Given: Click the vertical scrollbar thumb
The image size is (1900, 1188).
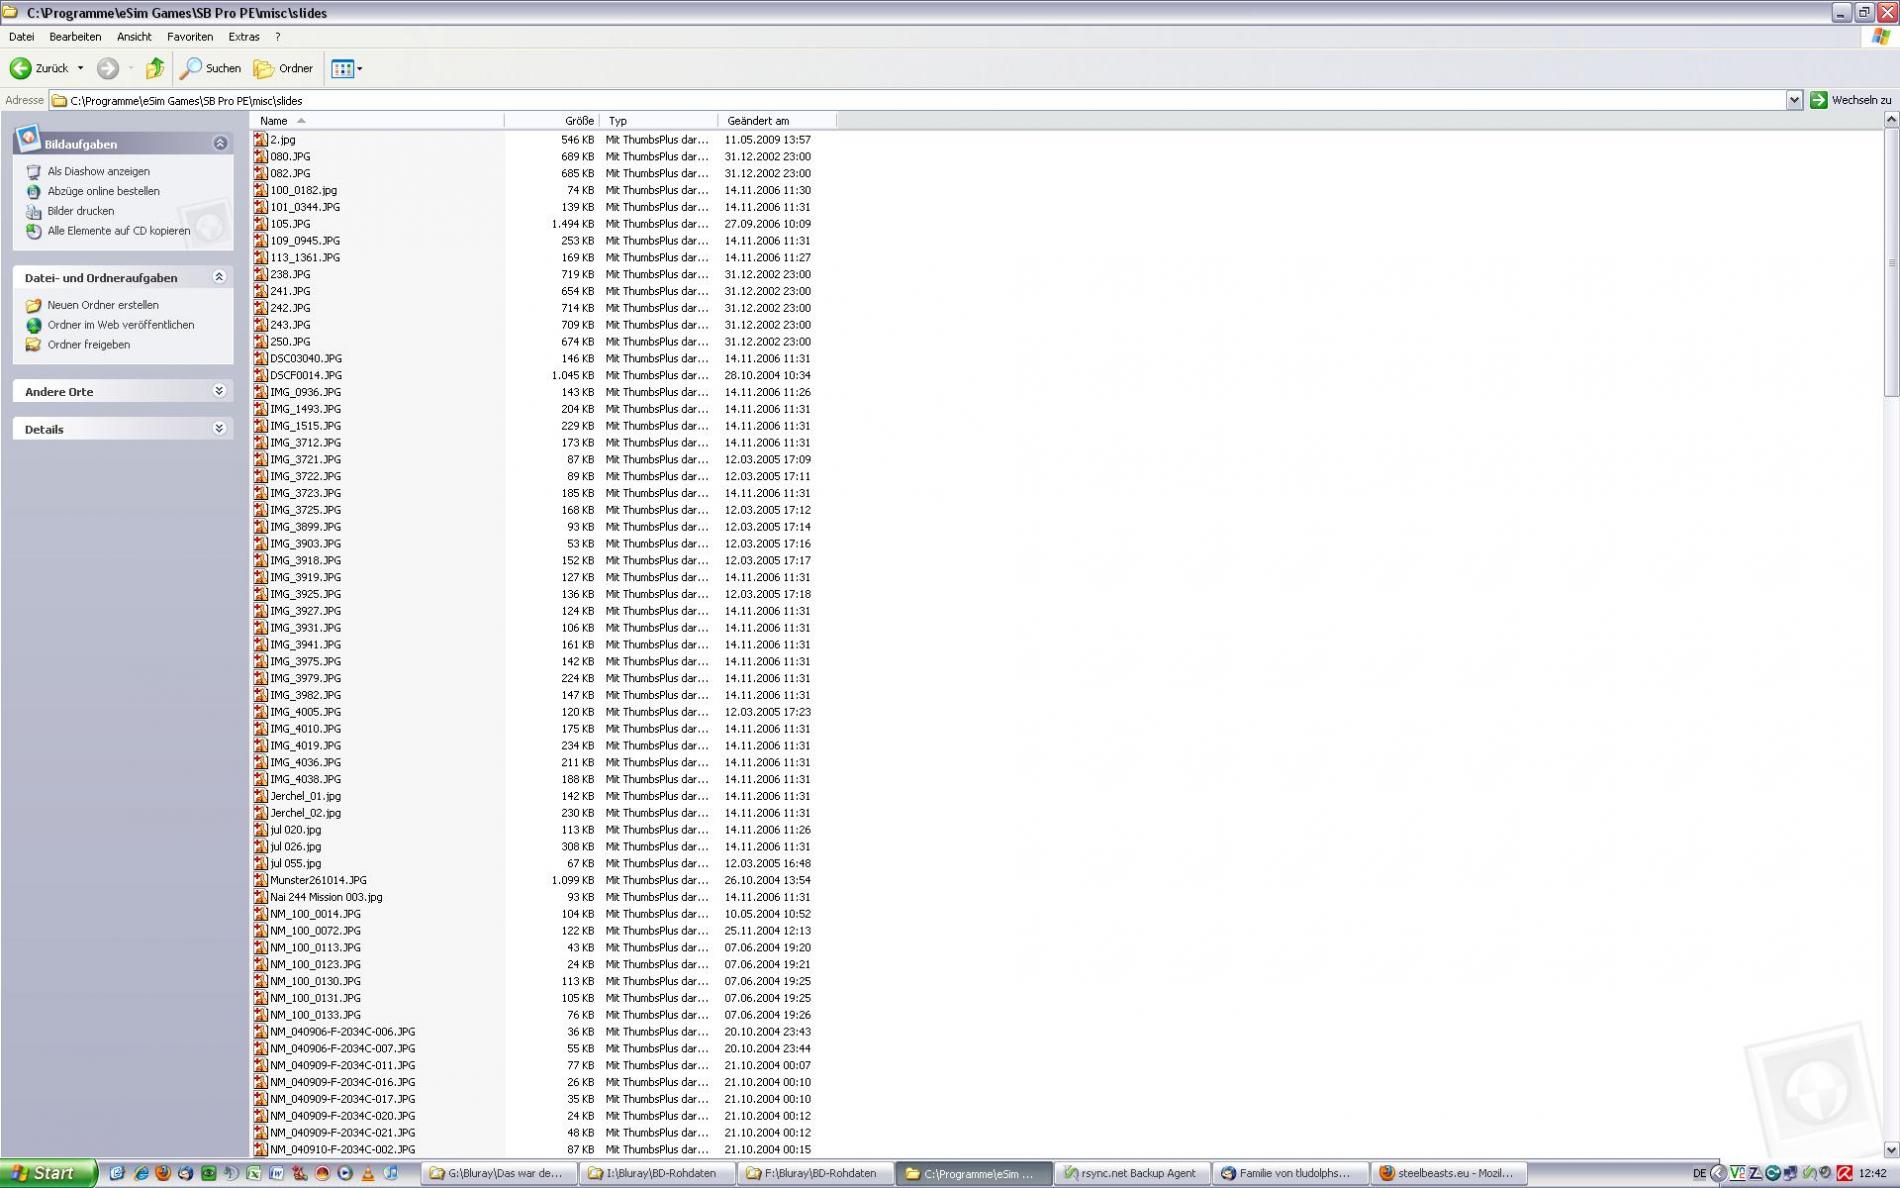Looking at the screenshot, I should pos(1891,262).
